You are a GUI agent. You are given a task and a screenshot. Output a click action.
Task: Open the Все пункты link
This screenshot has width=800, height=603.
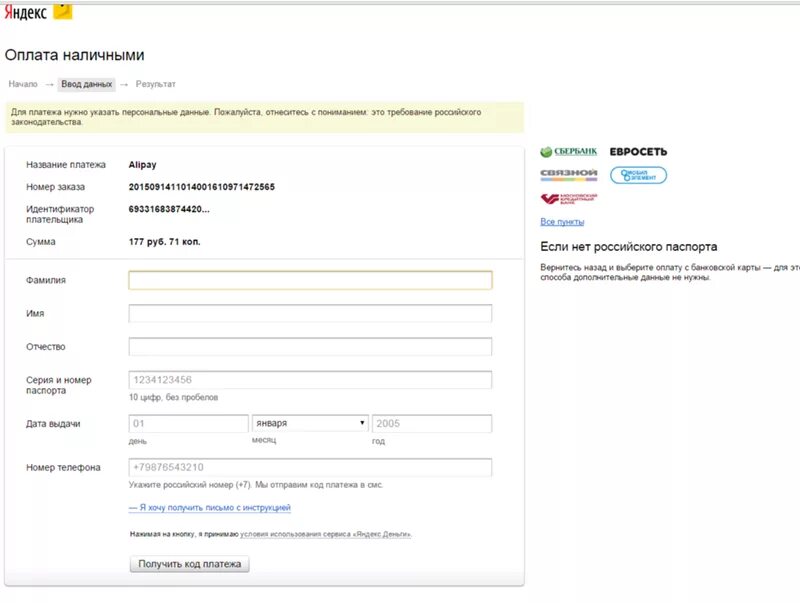coord(562,222)
